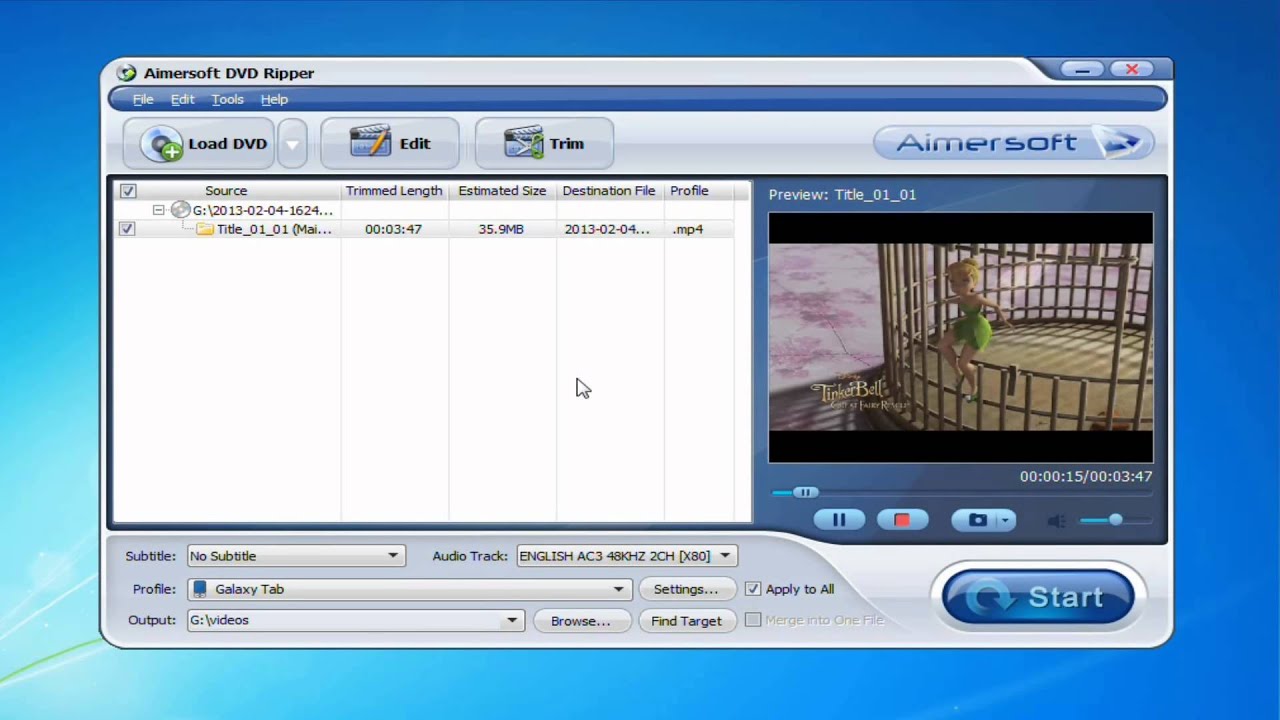Stop the preview playback
1280x720 pixels.
click(902, 520)
